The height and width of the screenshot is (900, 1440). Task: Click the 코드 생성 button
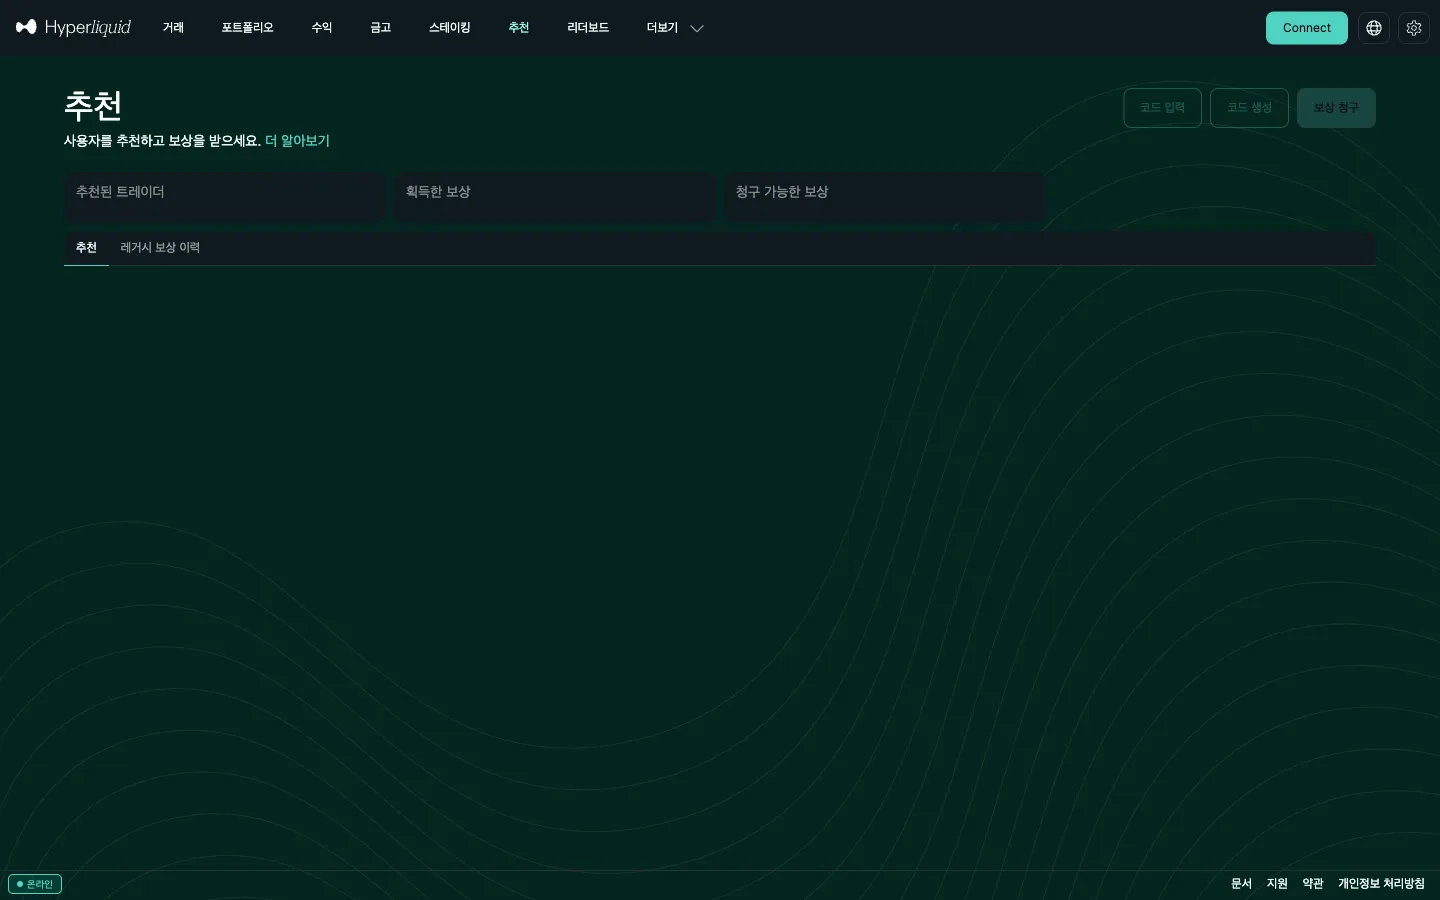1249,108
